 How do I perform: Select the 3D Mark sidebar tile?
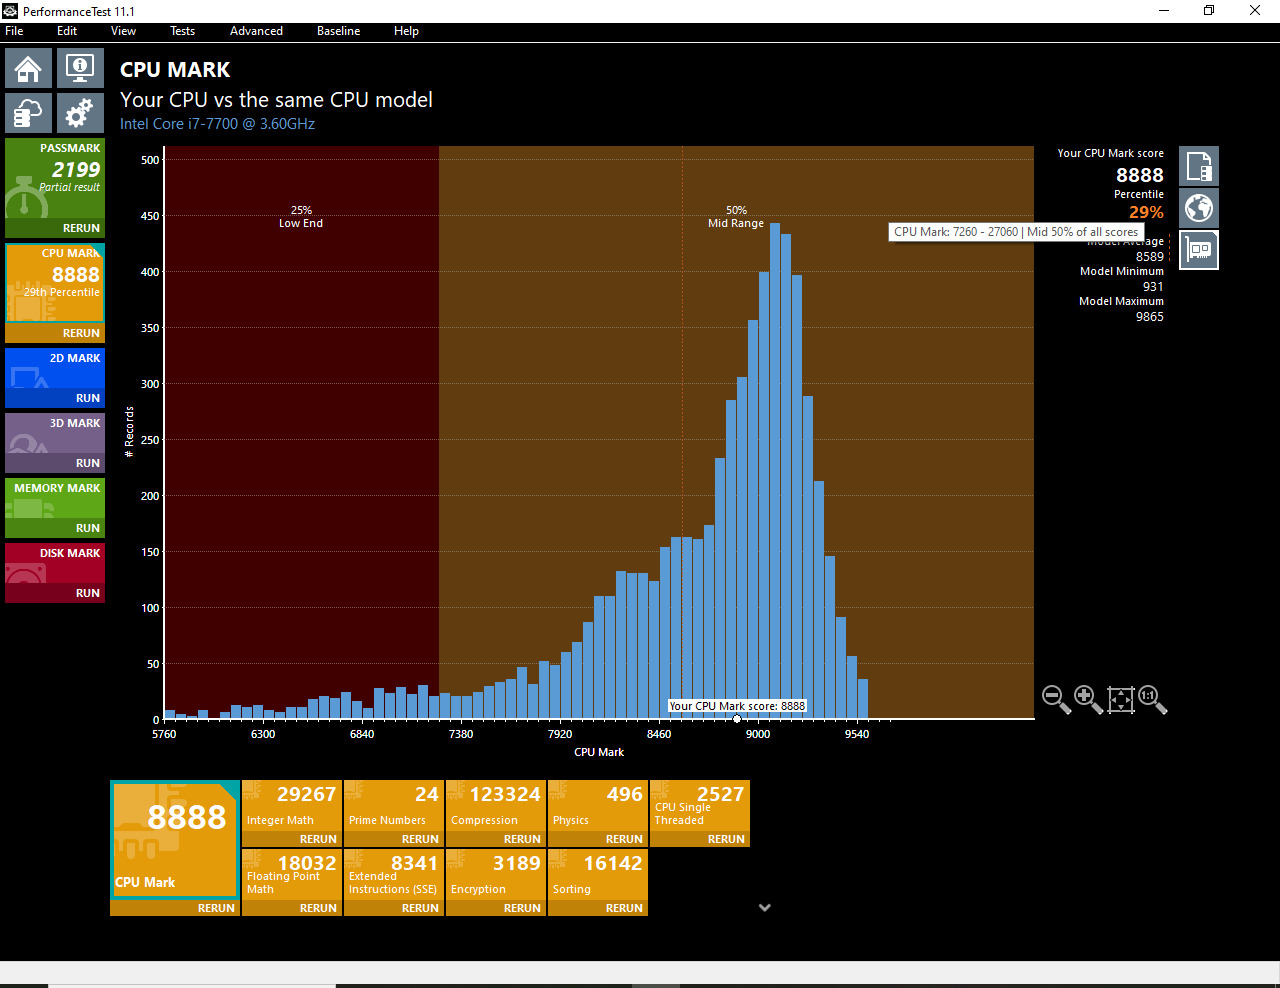click(x=55, y=433)
